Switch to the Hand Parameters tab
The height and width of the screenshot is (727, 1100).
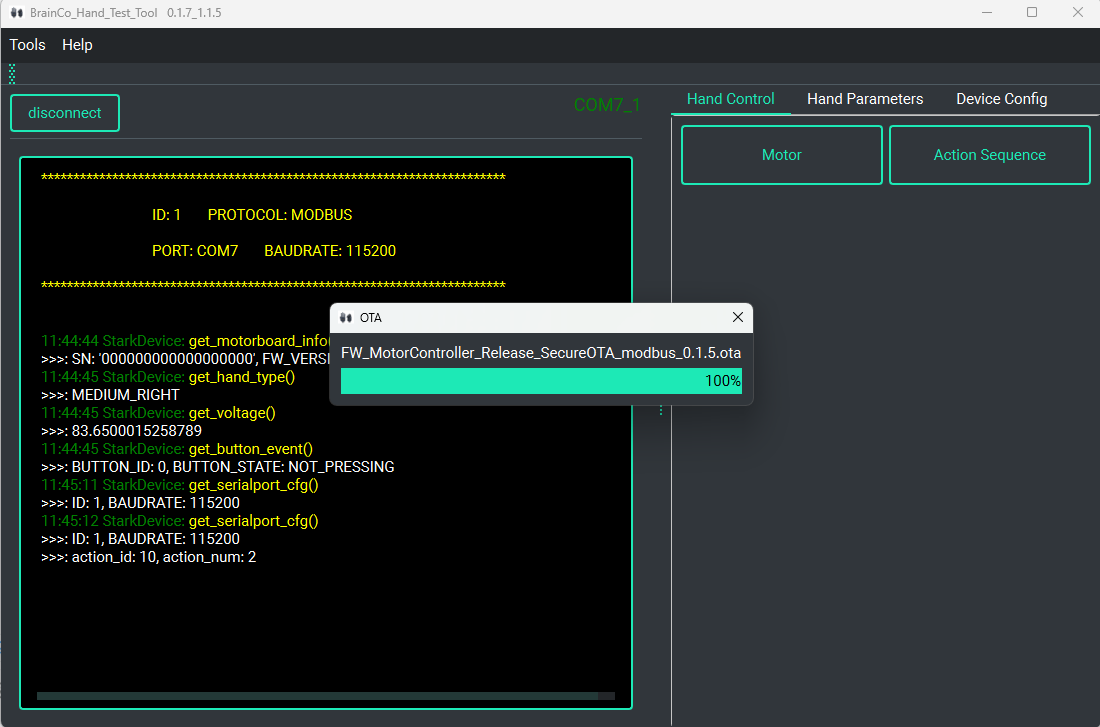[865, 99]
